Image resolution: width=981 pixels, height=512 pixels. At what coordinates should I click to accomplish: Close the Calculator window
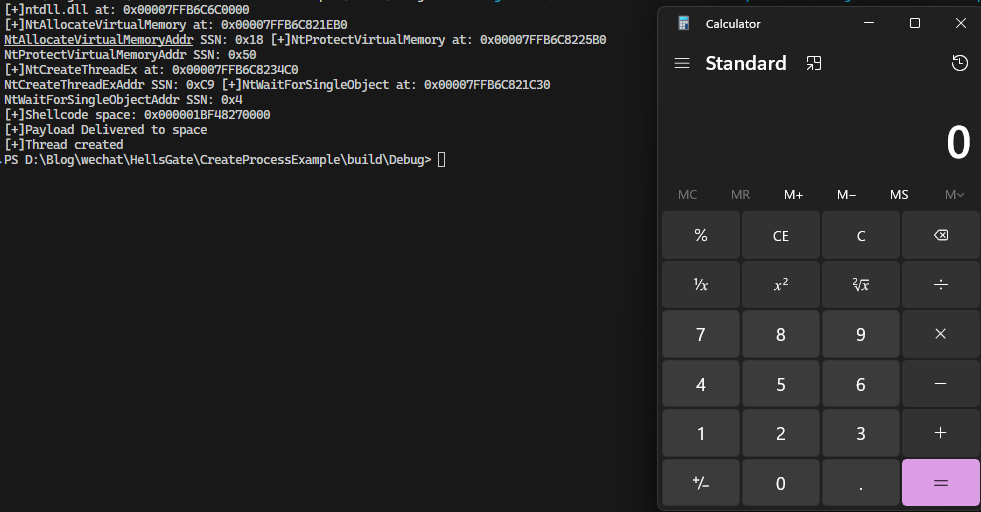click(961, 23)
